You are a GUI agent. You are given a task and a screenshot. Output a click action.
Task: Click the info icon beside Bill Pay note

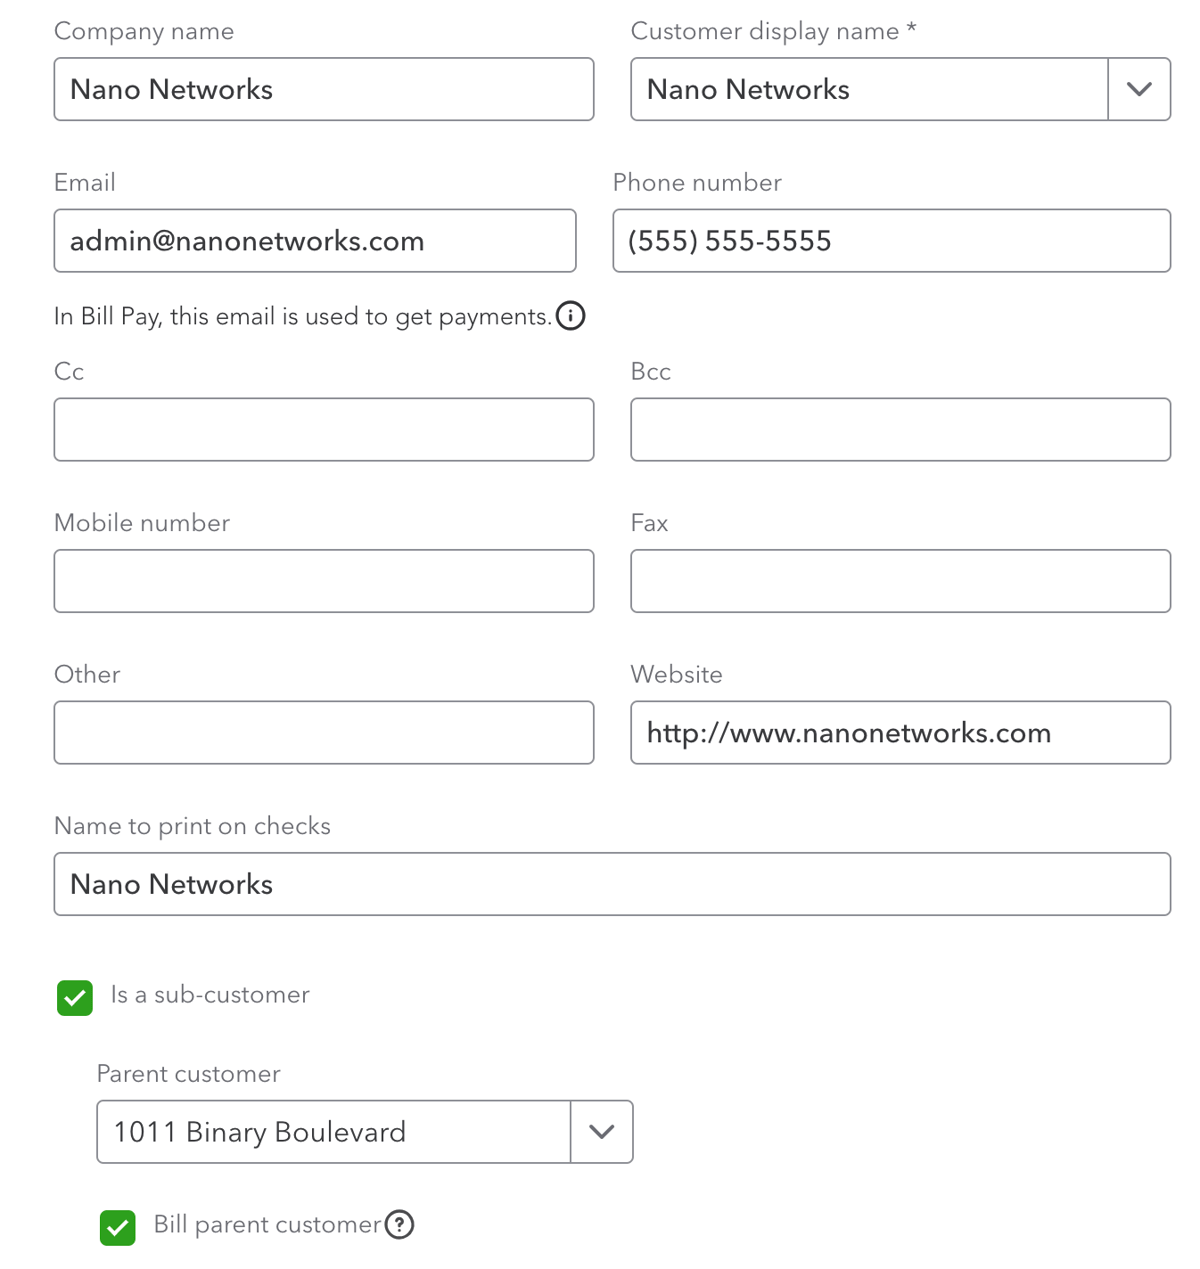(x=570, y=316)
